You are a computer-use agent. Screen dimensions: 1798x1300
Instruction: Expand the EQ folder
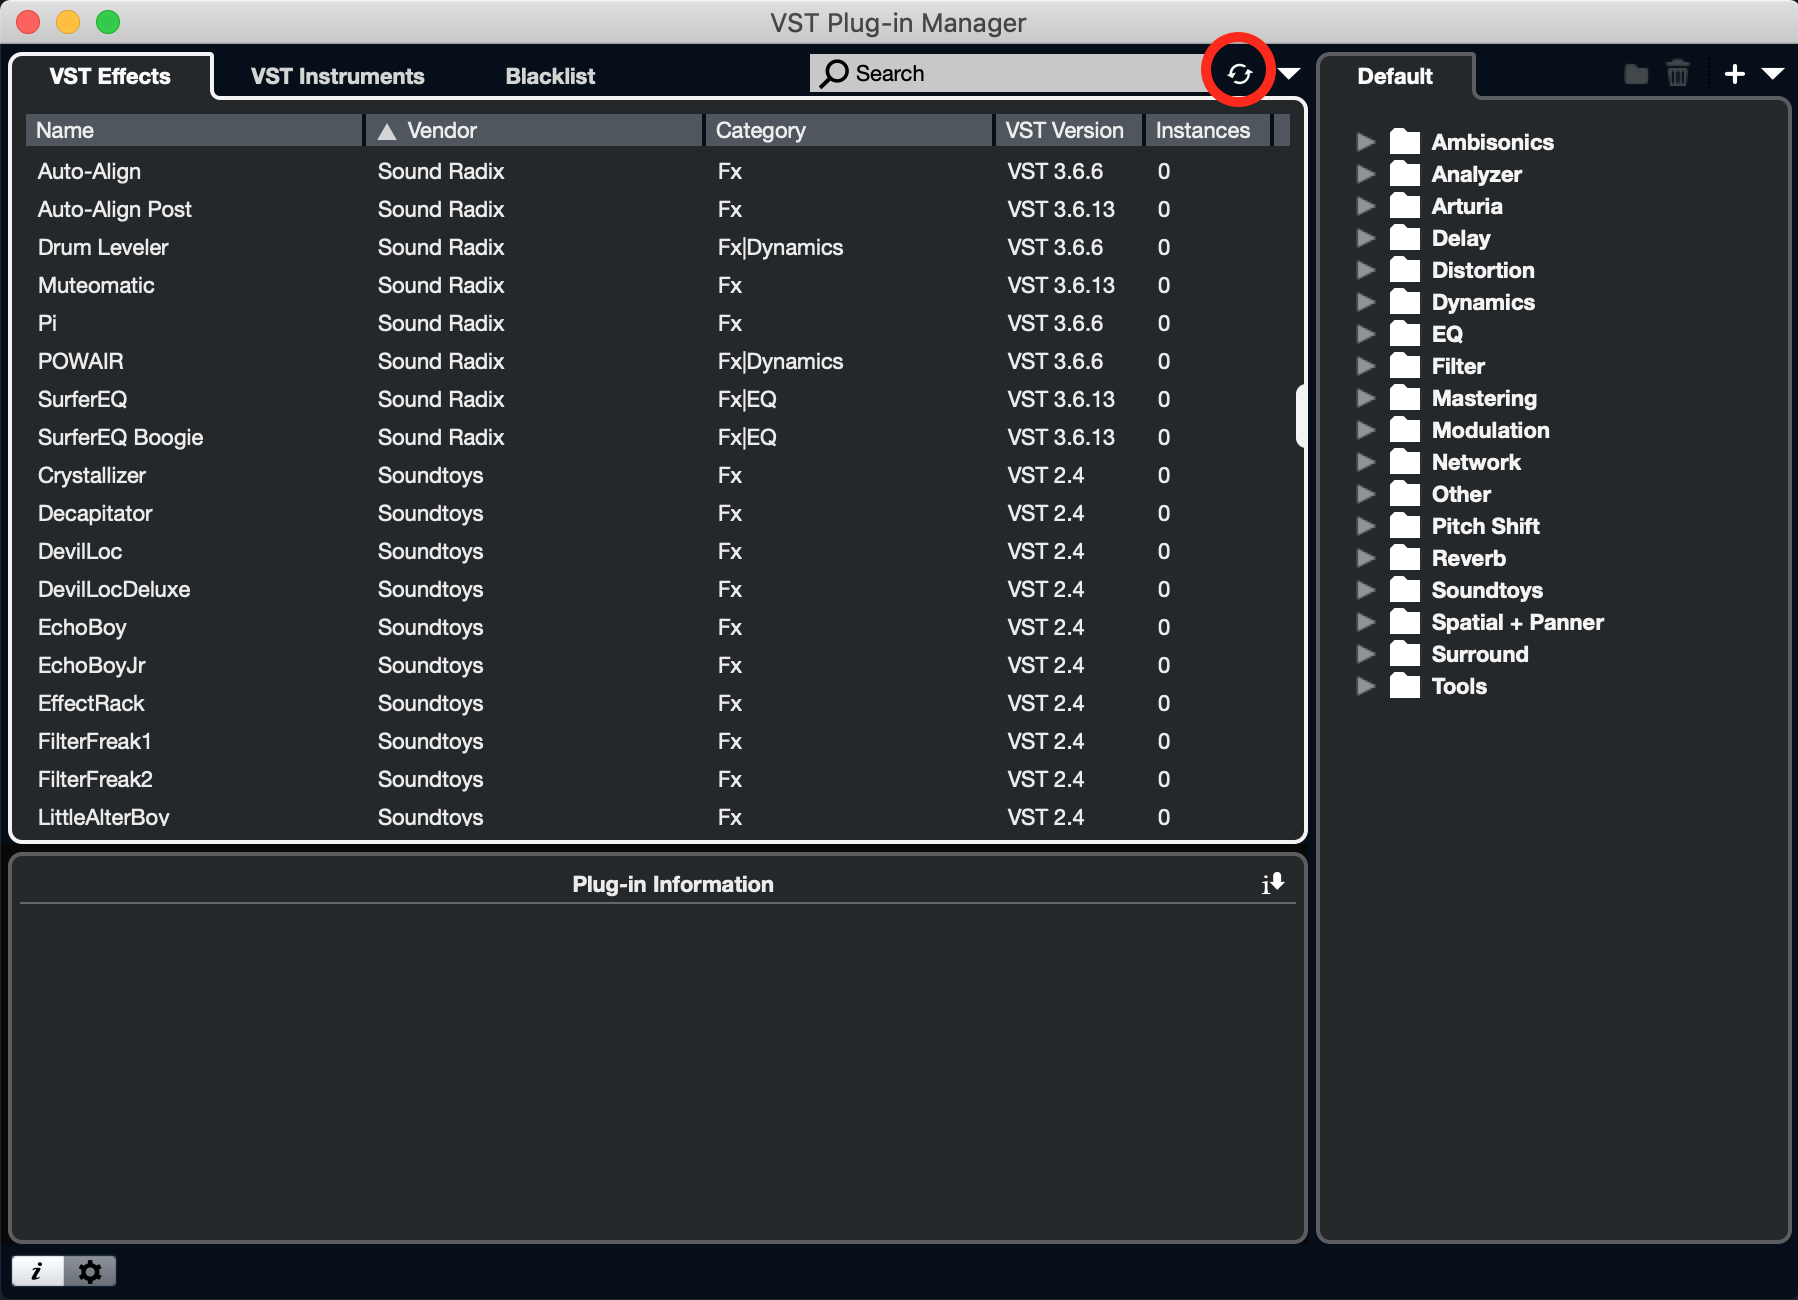(x=1366, y=334)
